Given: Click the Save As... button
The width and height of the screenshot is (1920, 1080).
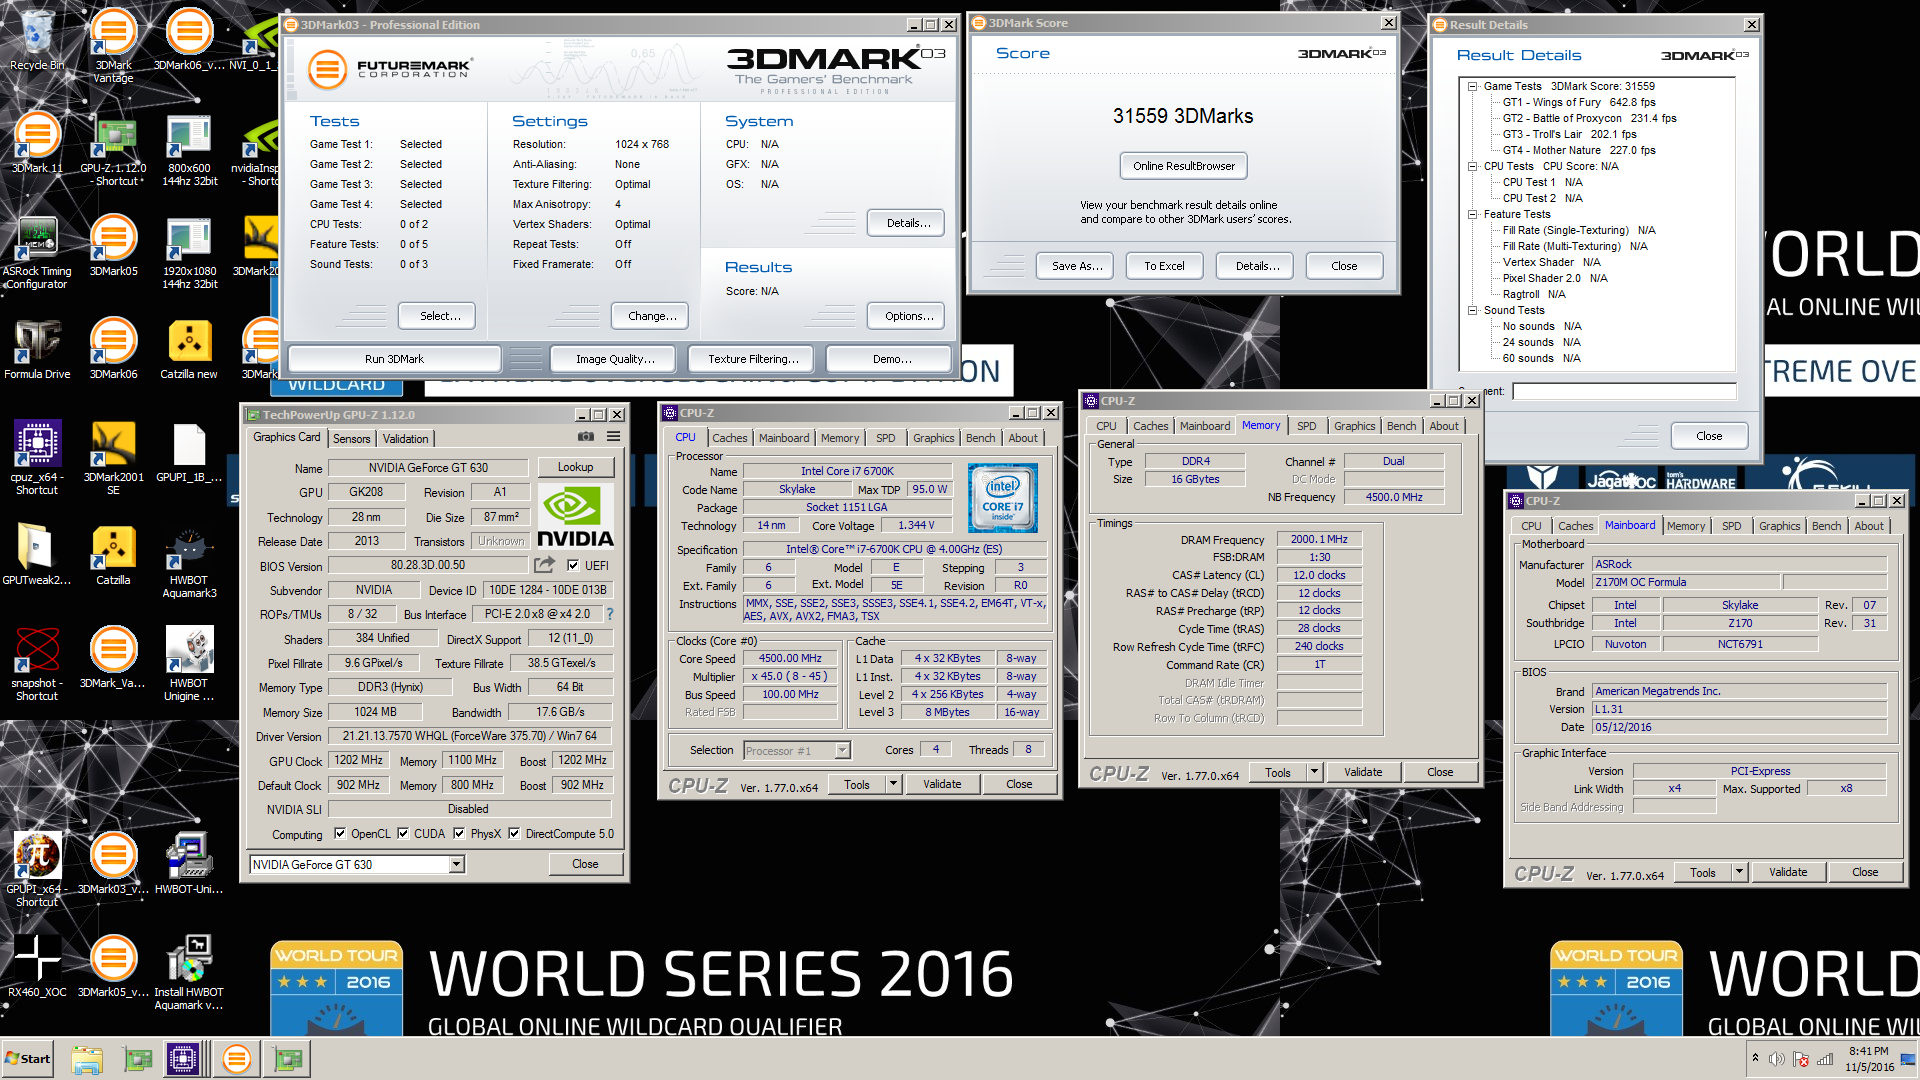Looking at the screenshot, I should pos(1076,266).
